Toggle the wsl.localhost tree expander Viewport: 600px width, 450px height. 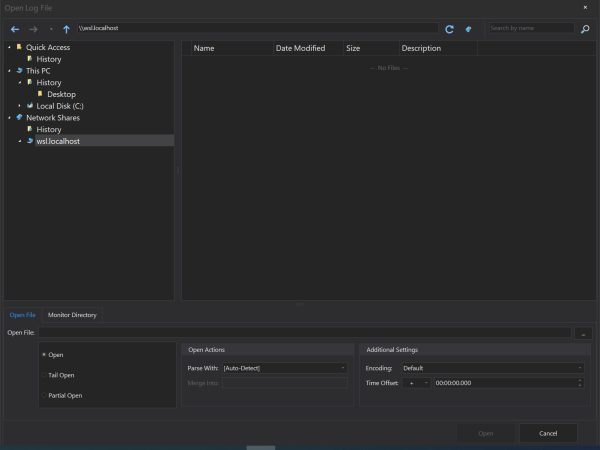click(20, 141)
